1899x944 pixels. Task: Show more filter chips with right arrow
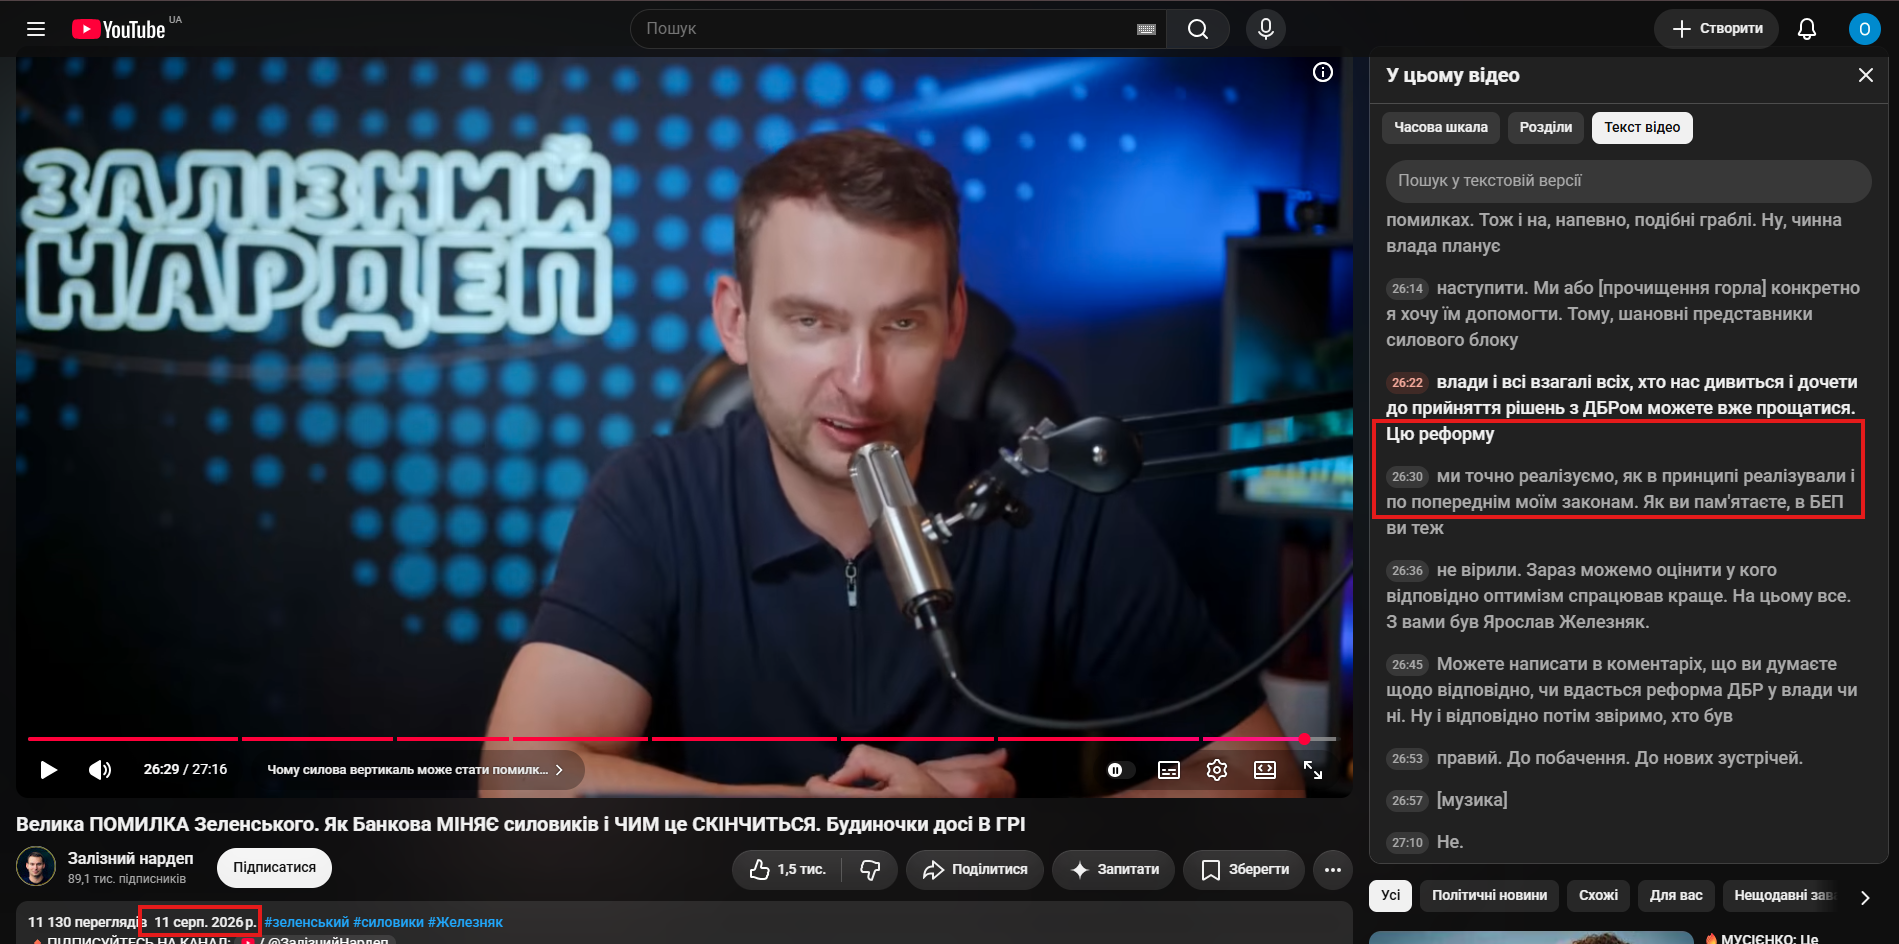point(1865,897)
